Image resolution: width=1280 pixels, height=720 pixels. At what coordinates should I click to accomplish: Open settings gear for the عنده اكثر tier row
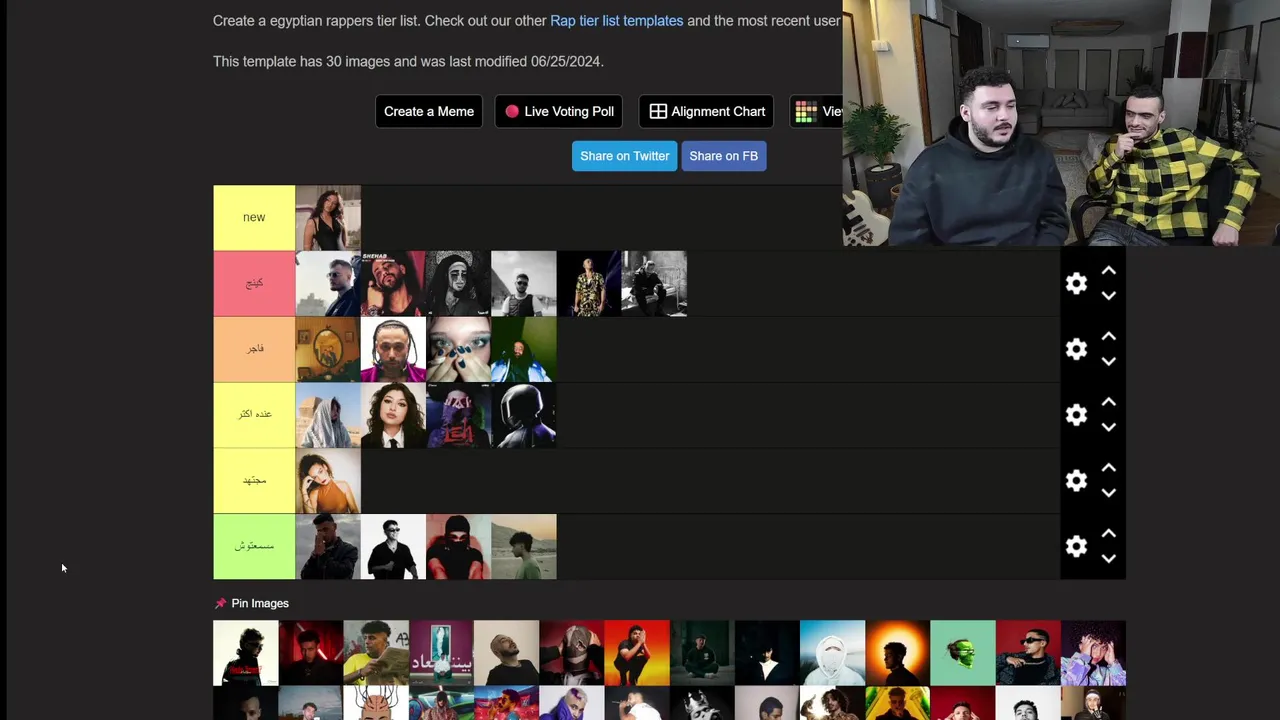(x=1076, y=415)
